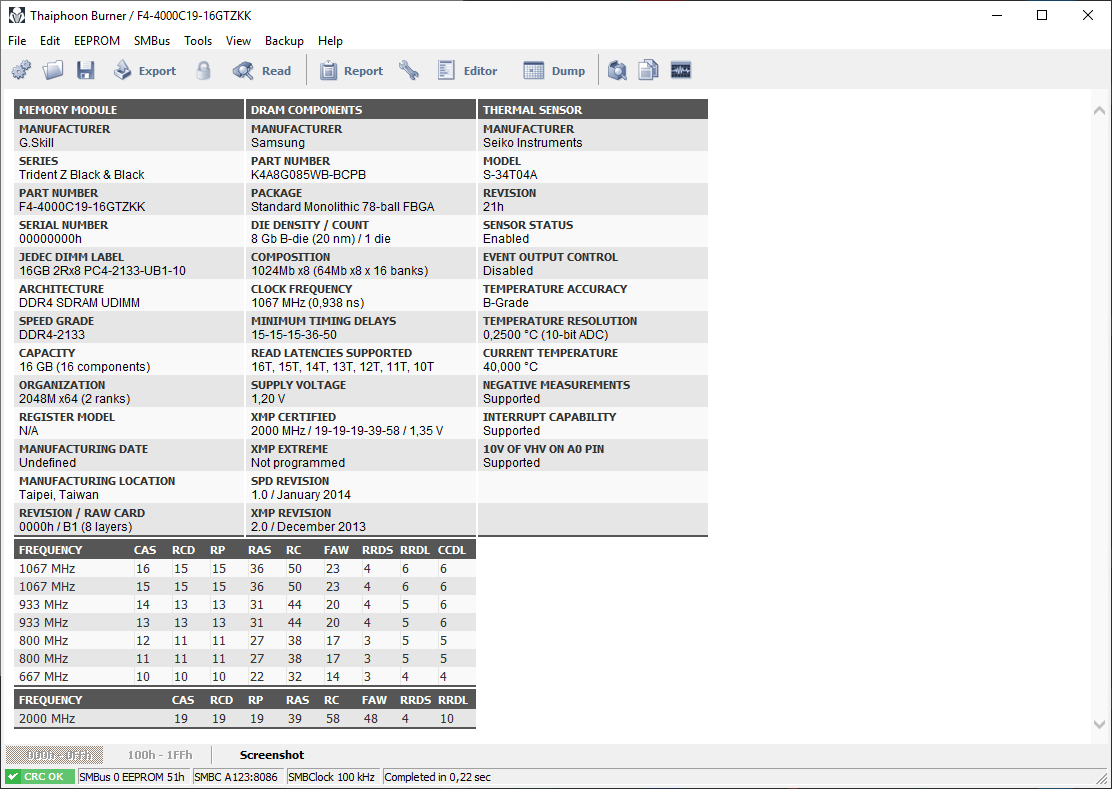Viewport: 1112px width, 789px height.
Task: Open the Tools menu
Action: click(198, 41)
